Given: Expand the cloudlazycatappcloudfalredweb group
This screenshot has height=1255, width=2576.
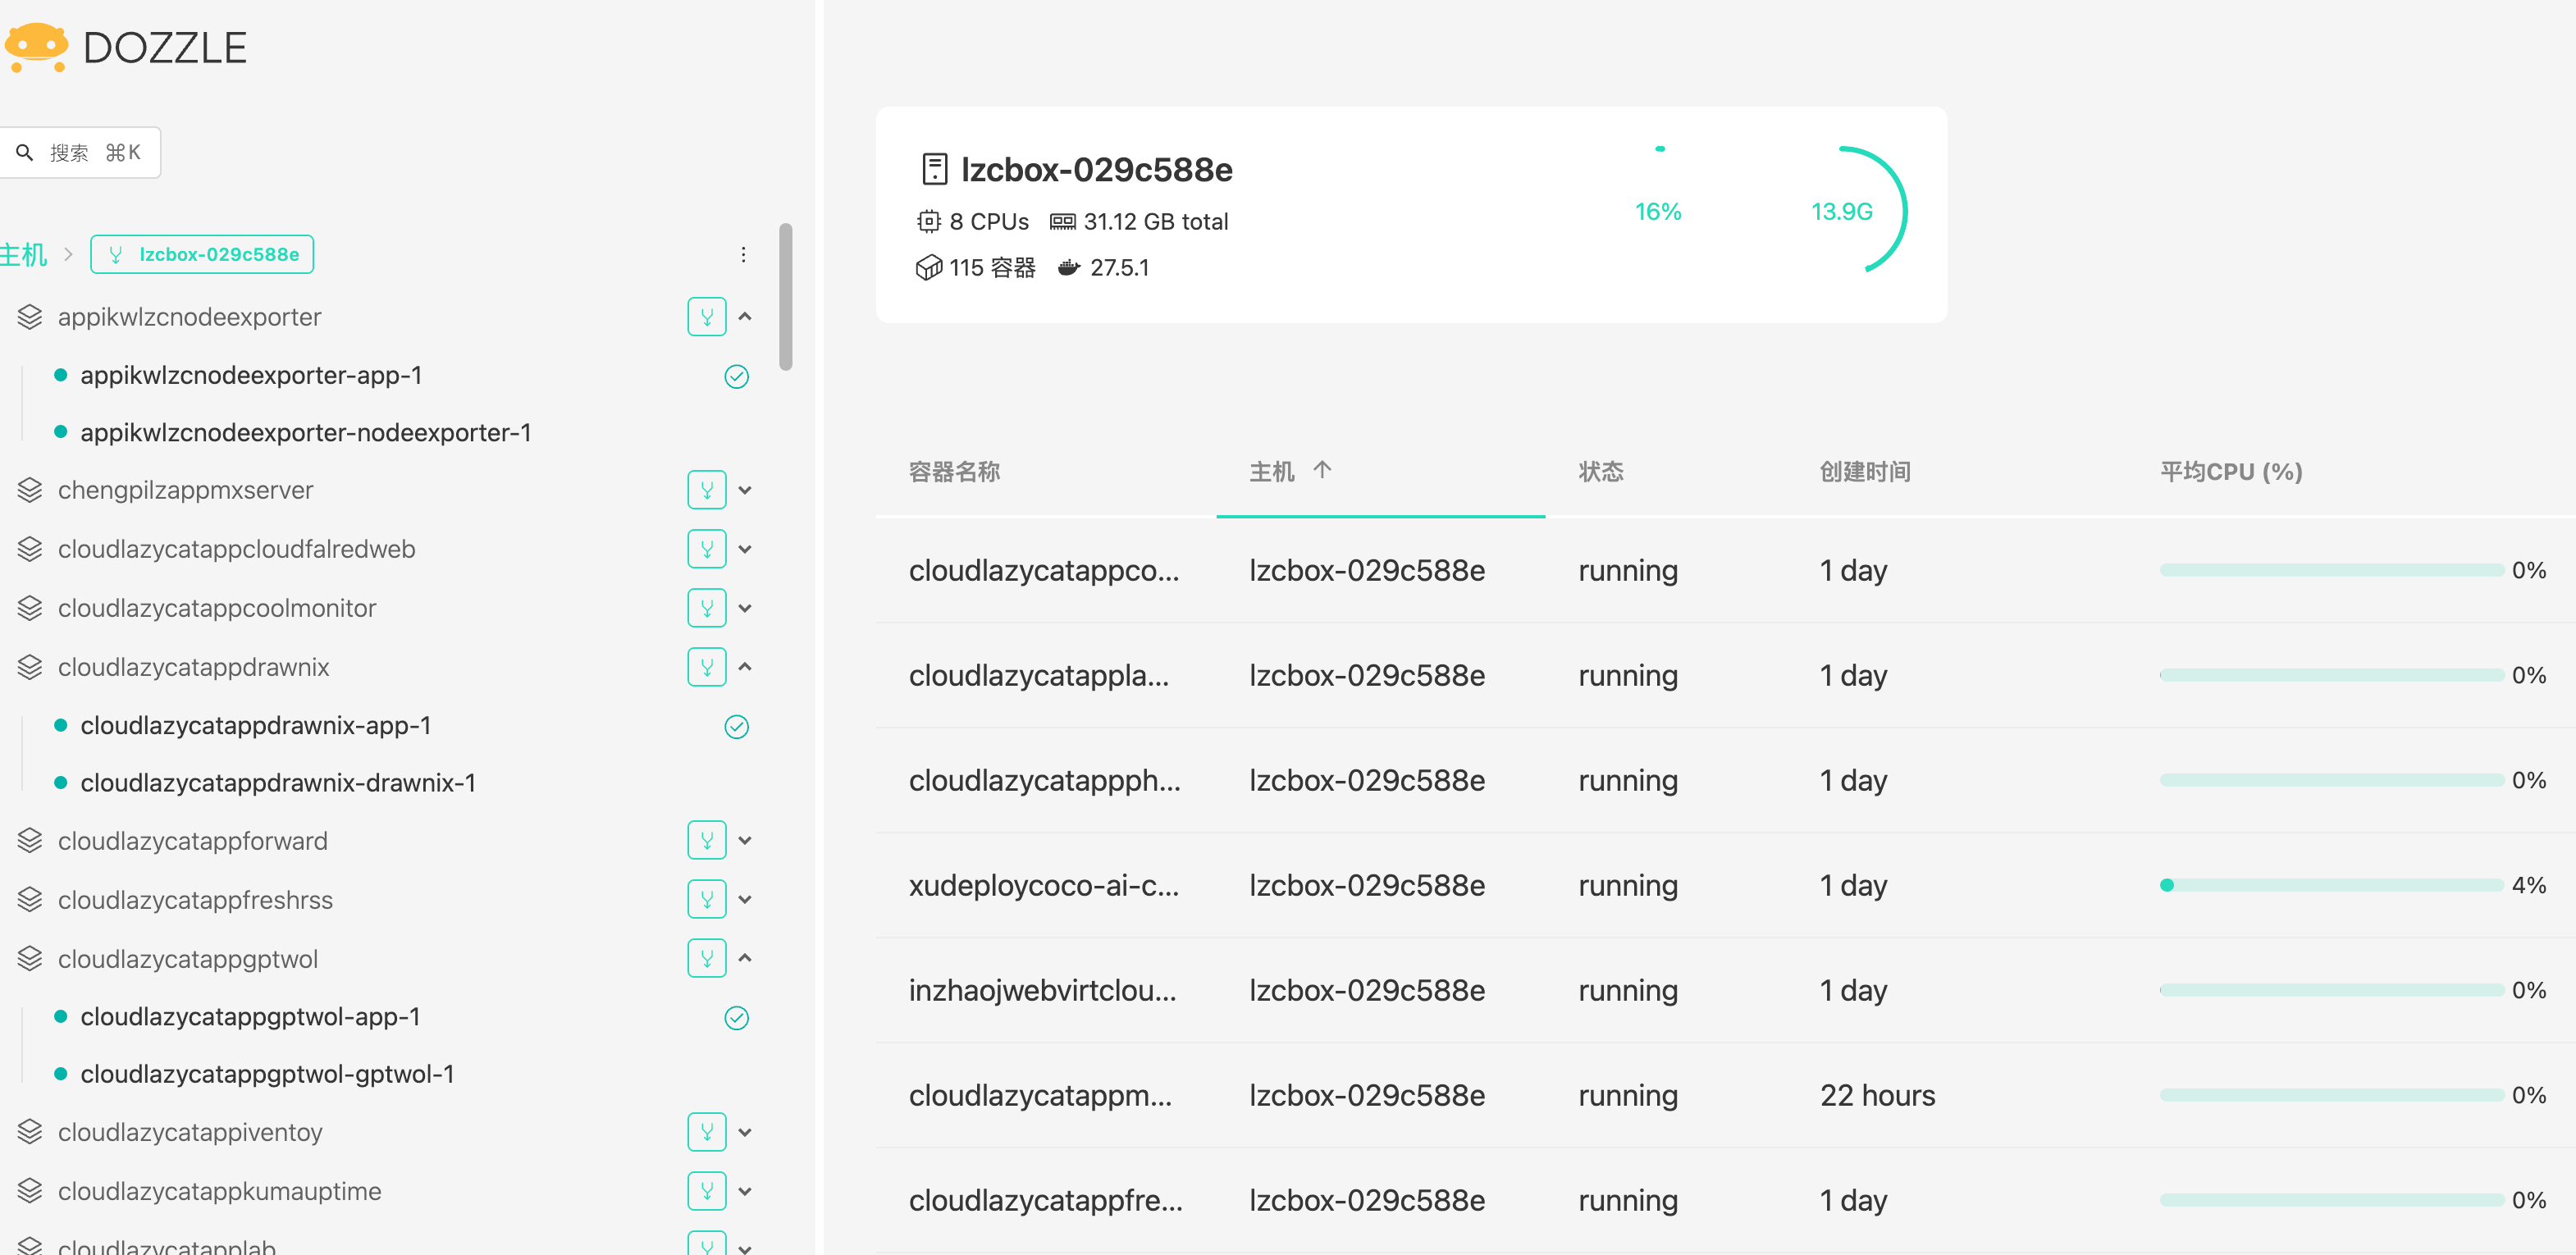Looking at the screenshot, I should pyautogui.click(x=745, y=549).
